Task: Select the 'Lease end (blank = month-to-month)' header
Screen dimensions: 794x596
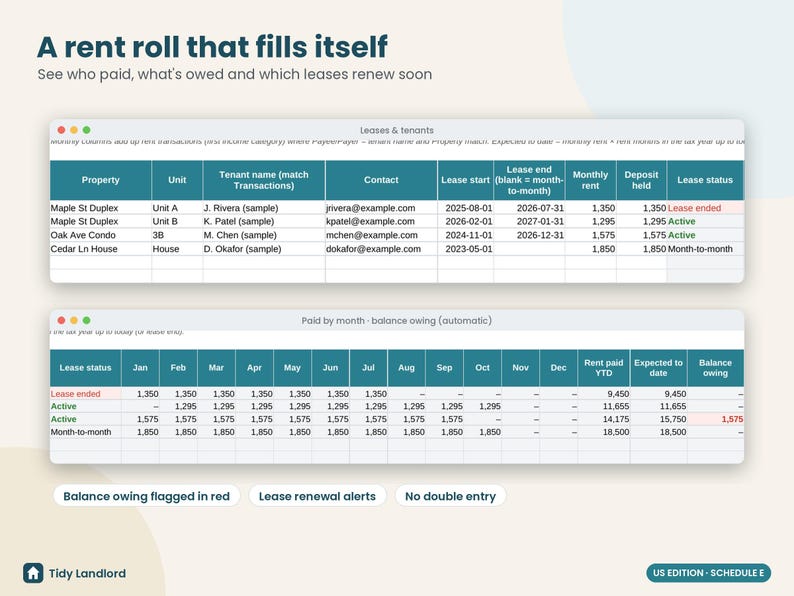Action: click(x=529, y=180)
